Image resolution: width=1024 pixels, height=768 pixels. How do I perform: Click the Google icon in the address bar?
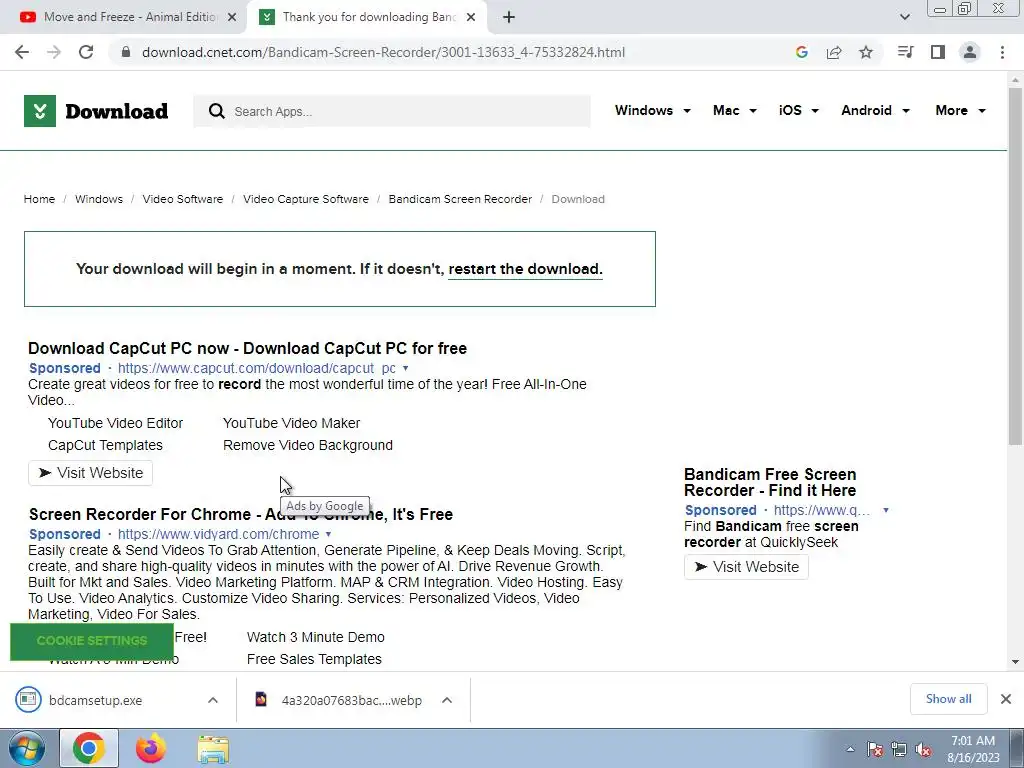pos(802,52)
